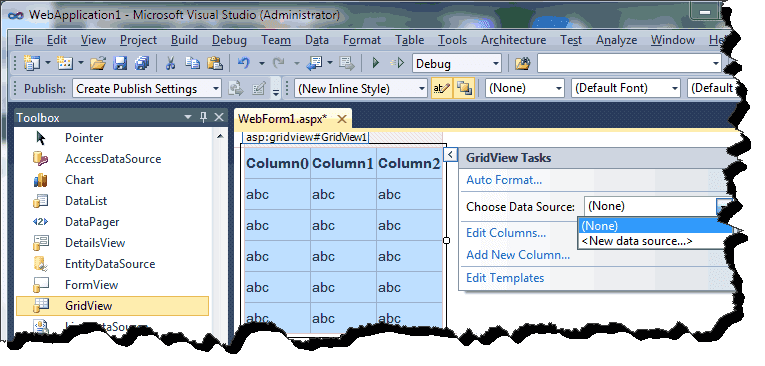Image resolution: width=765 pixels, height=366 pixels.
Task: Select AccessDataSource in the Toolbox
Action: [x=113, y=159]
